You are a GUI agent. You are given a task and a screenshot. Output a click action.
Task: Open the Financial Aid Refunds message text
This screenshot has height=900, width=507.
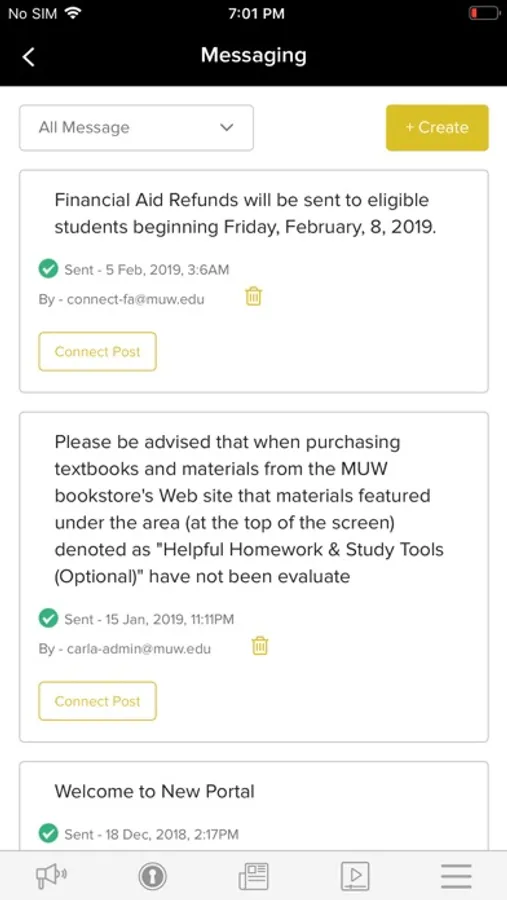pyautogui.click(x=246, y=214)
